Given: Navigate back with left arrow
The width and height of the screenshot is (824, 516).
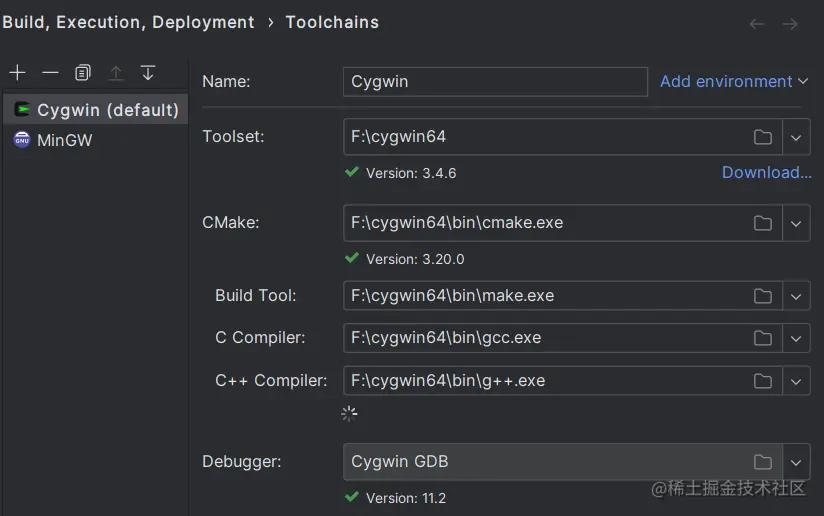Looking at the screenshot, I should [757, 24].
